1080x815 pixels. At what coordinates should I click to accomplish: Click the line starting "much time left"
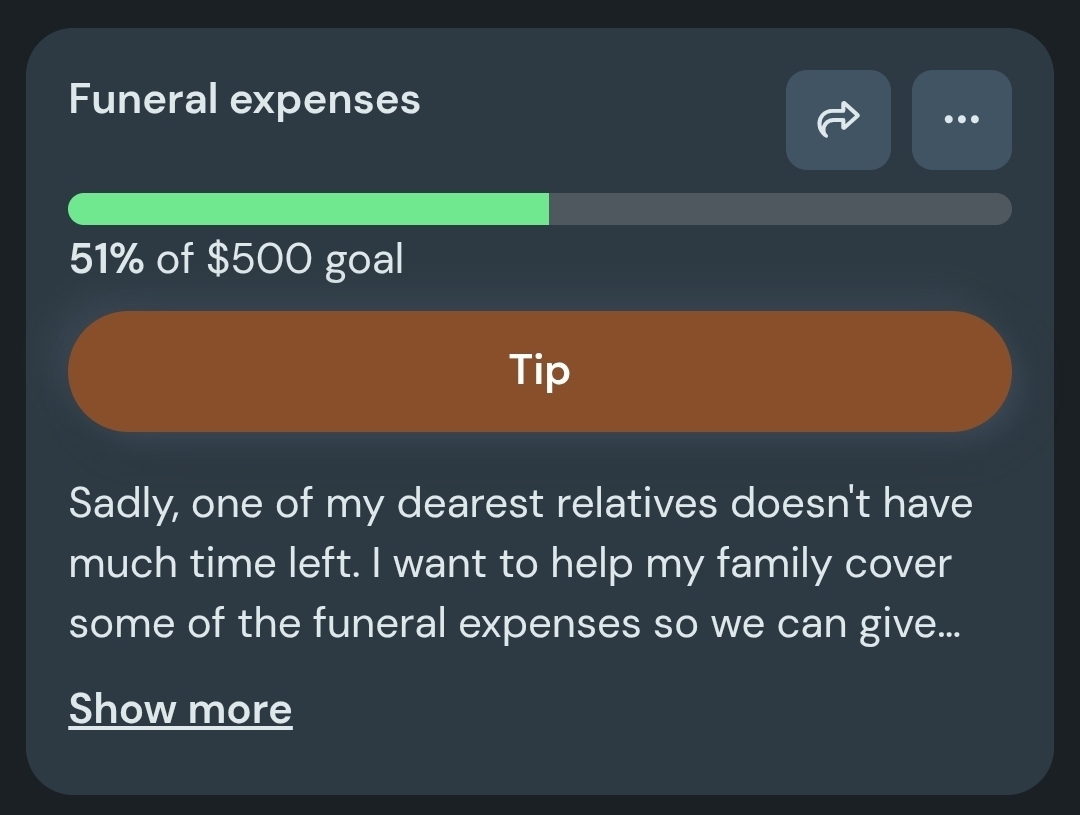coord(510,564)
